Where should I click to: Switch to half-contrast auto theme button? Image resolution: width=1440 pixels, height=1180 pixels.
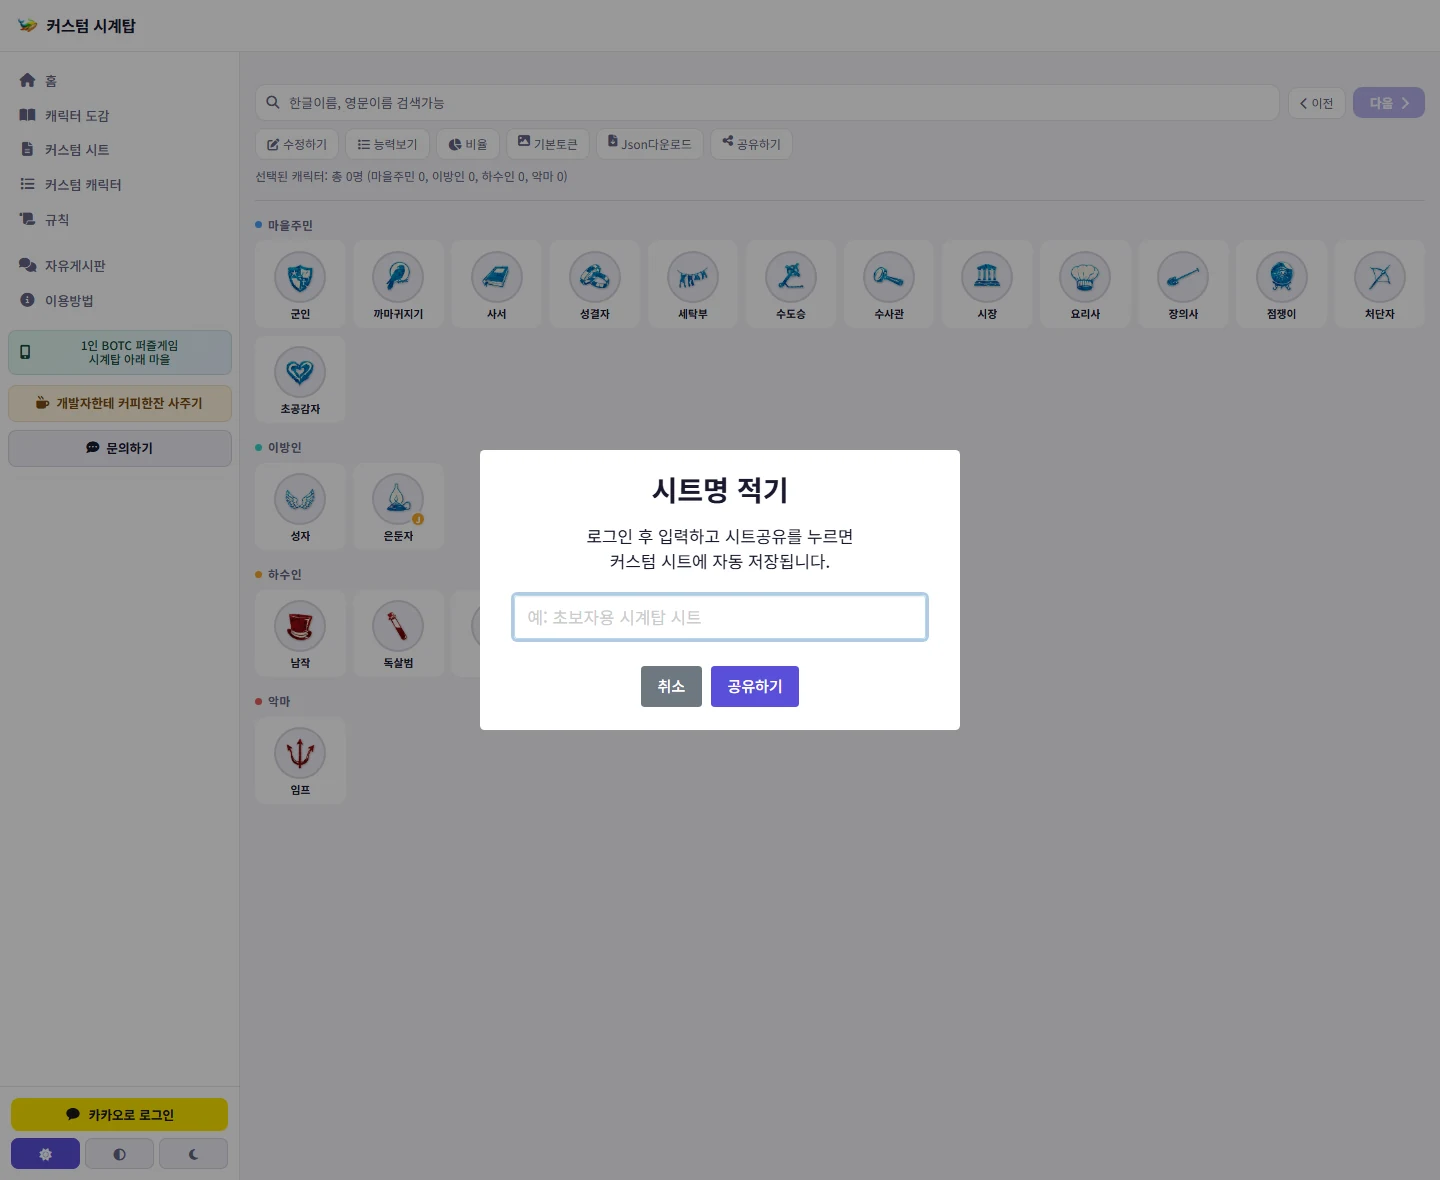point(119,1153)
